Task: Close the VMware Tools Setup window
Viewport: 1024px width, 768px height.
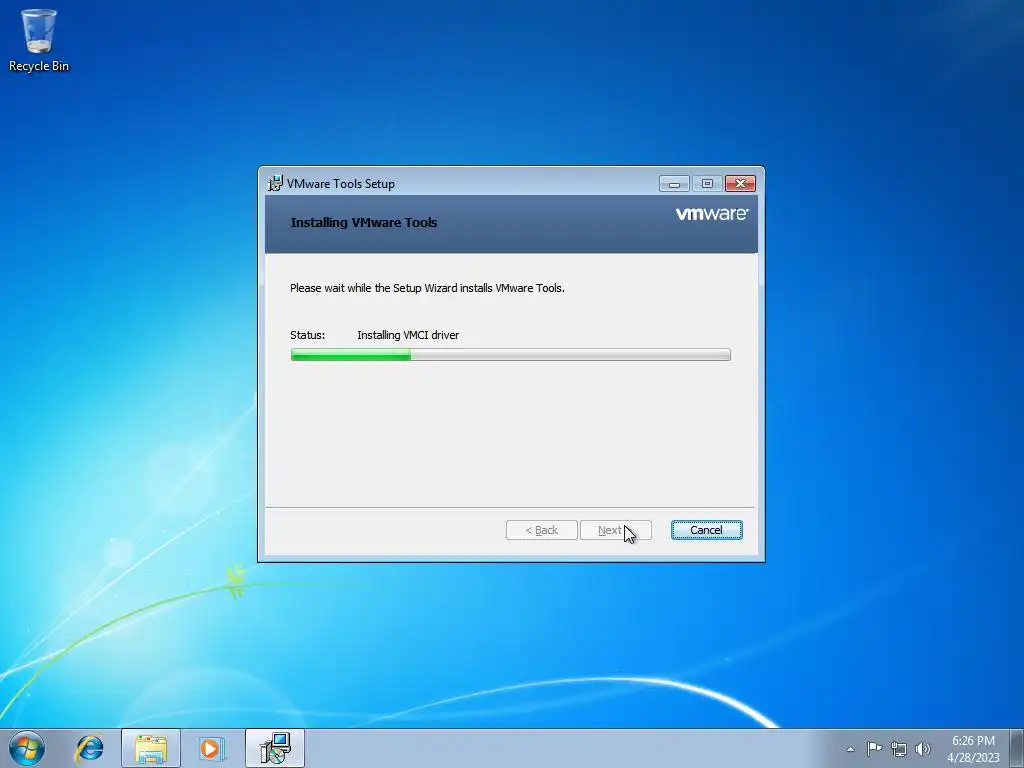Action: coord(740,184)
